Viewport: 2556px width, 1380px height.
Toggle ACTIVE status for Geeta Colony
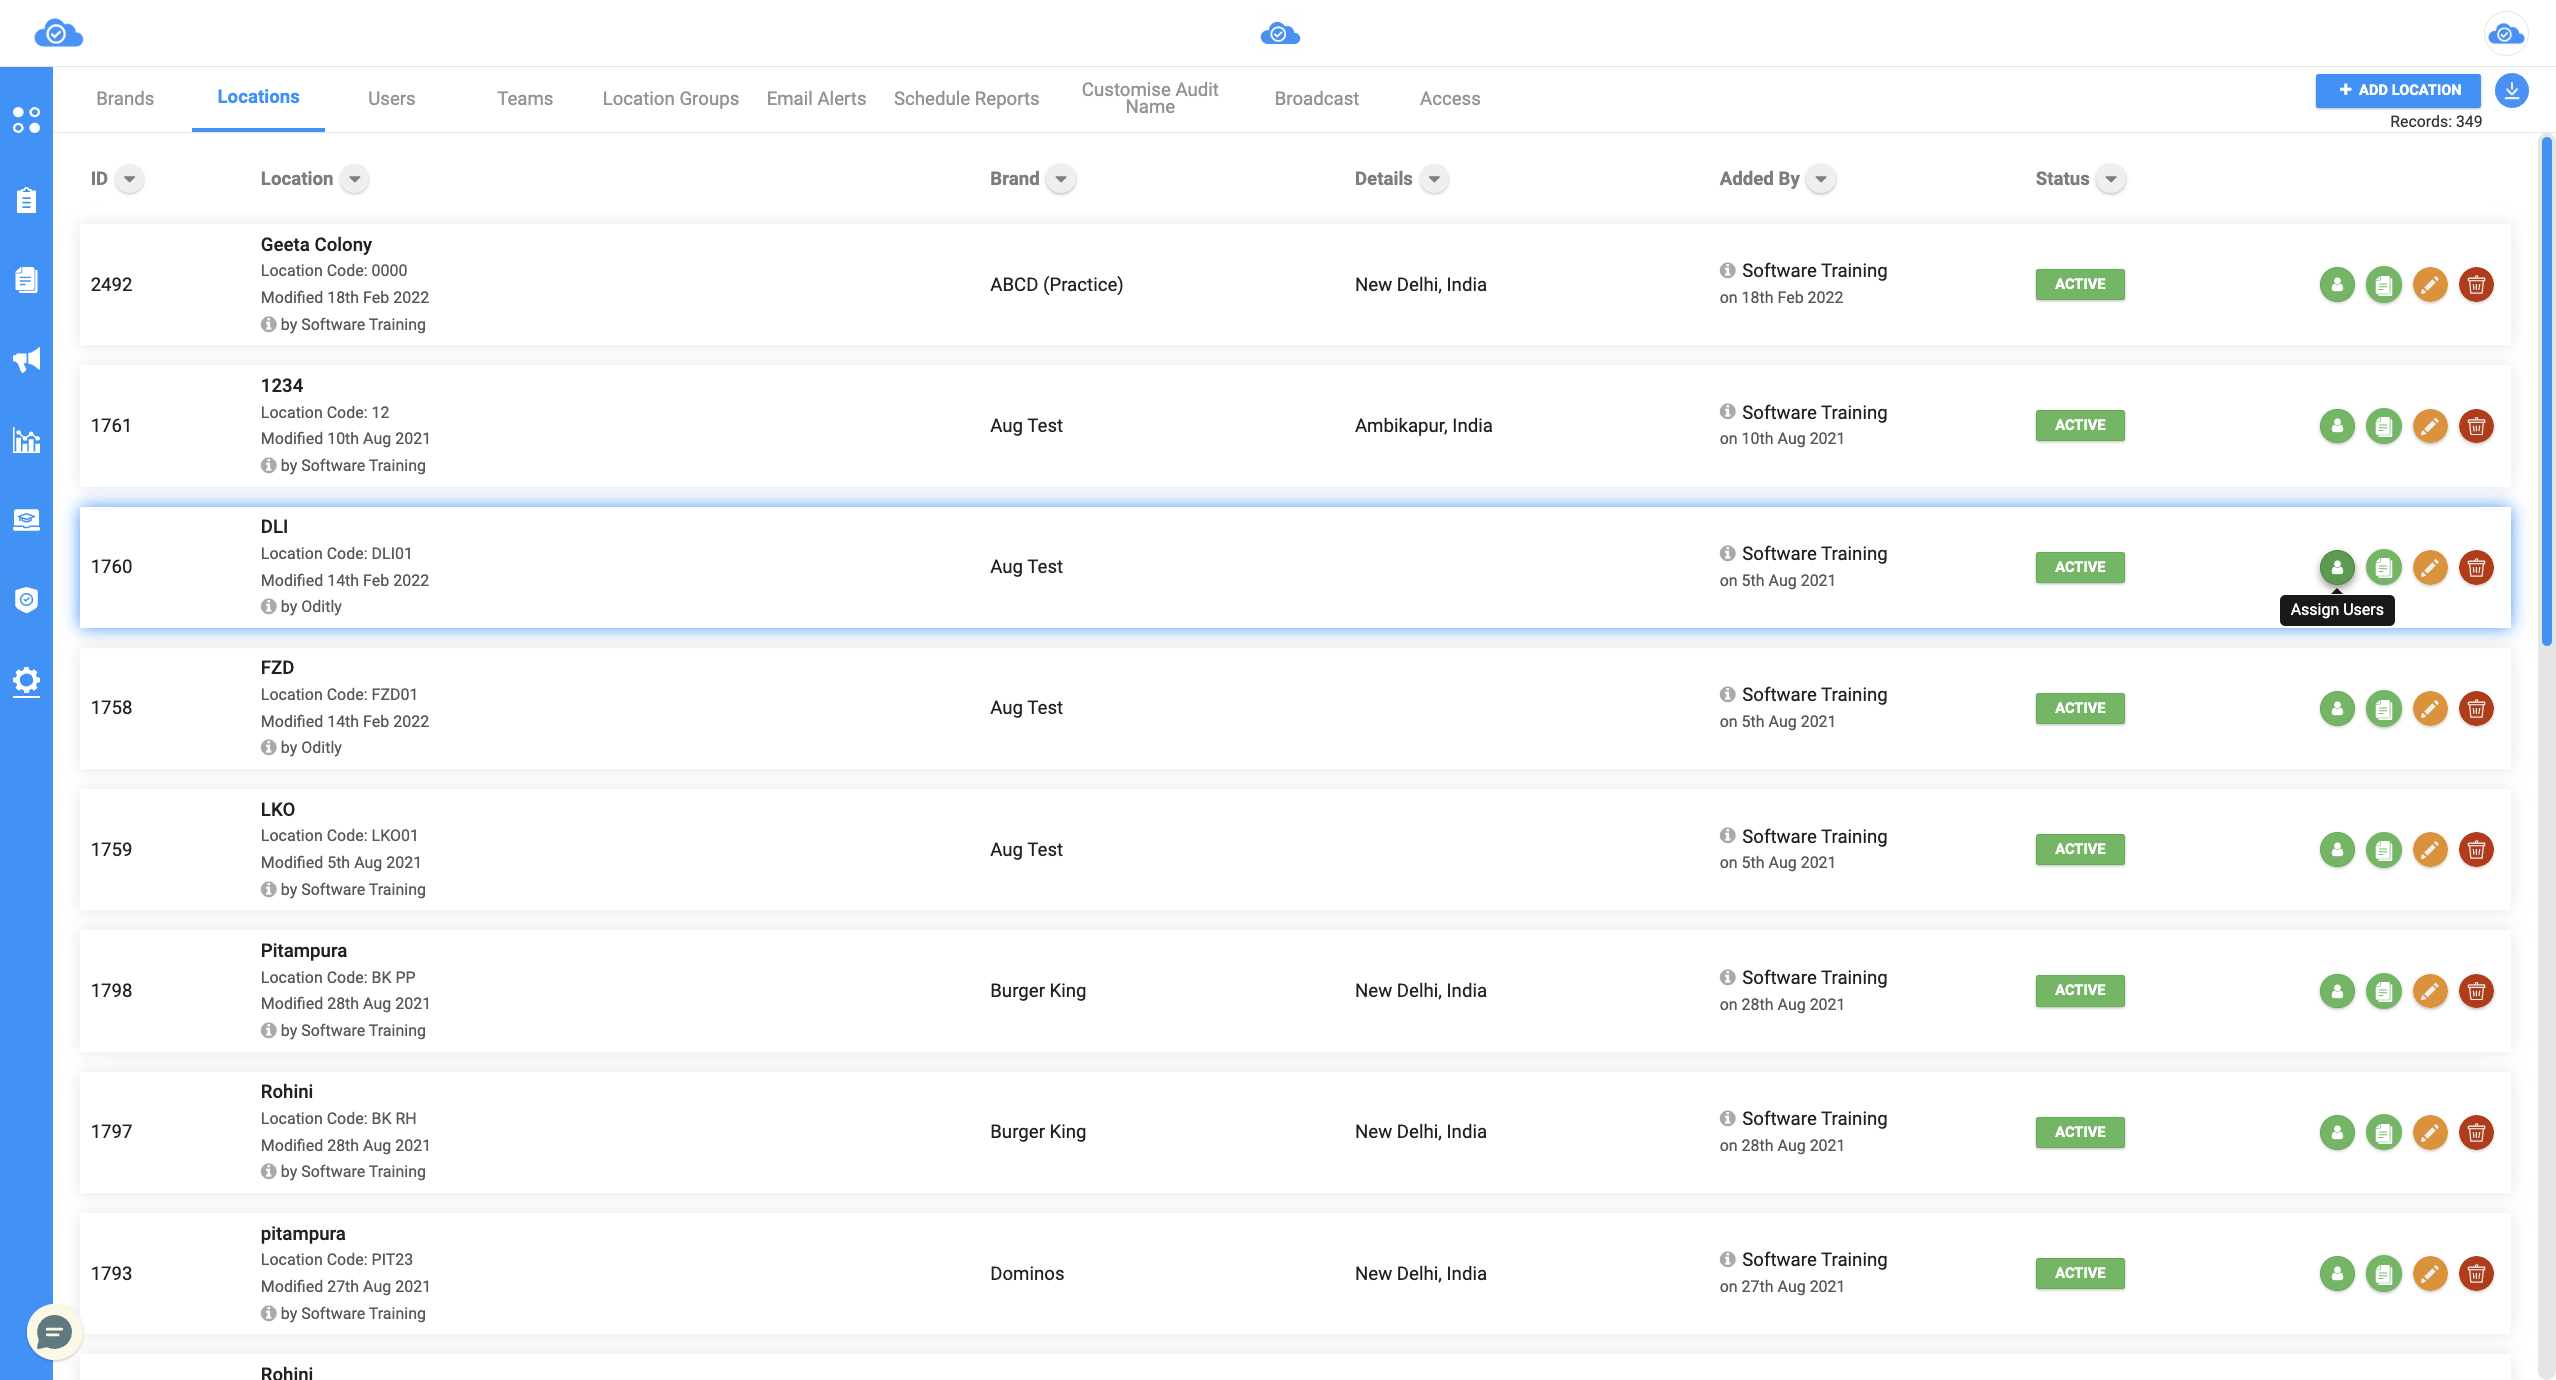[x=2080, y=284]
